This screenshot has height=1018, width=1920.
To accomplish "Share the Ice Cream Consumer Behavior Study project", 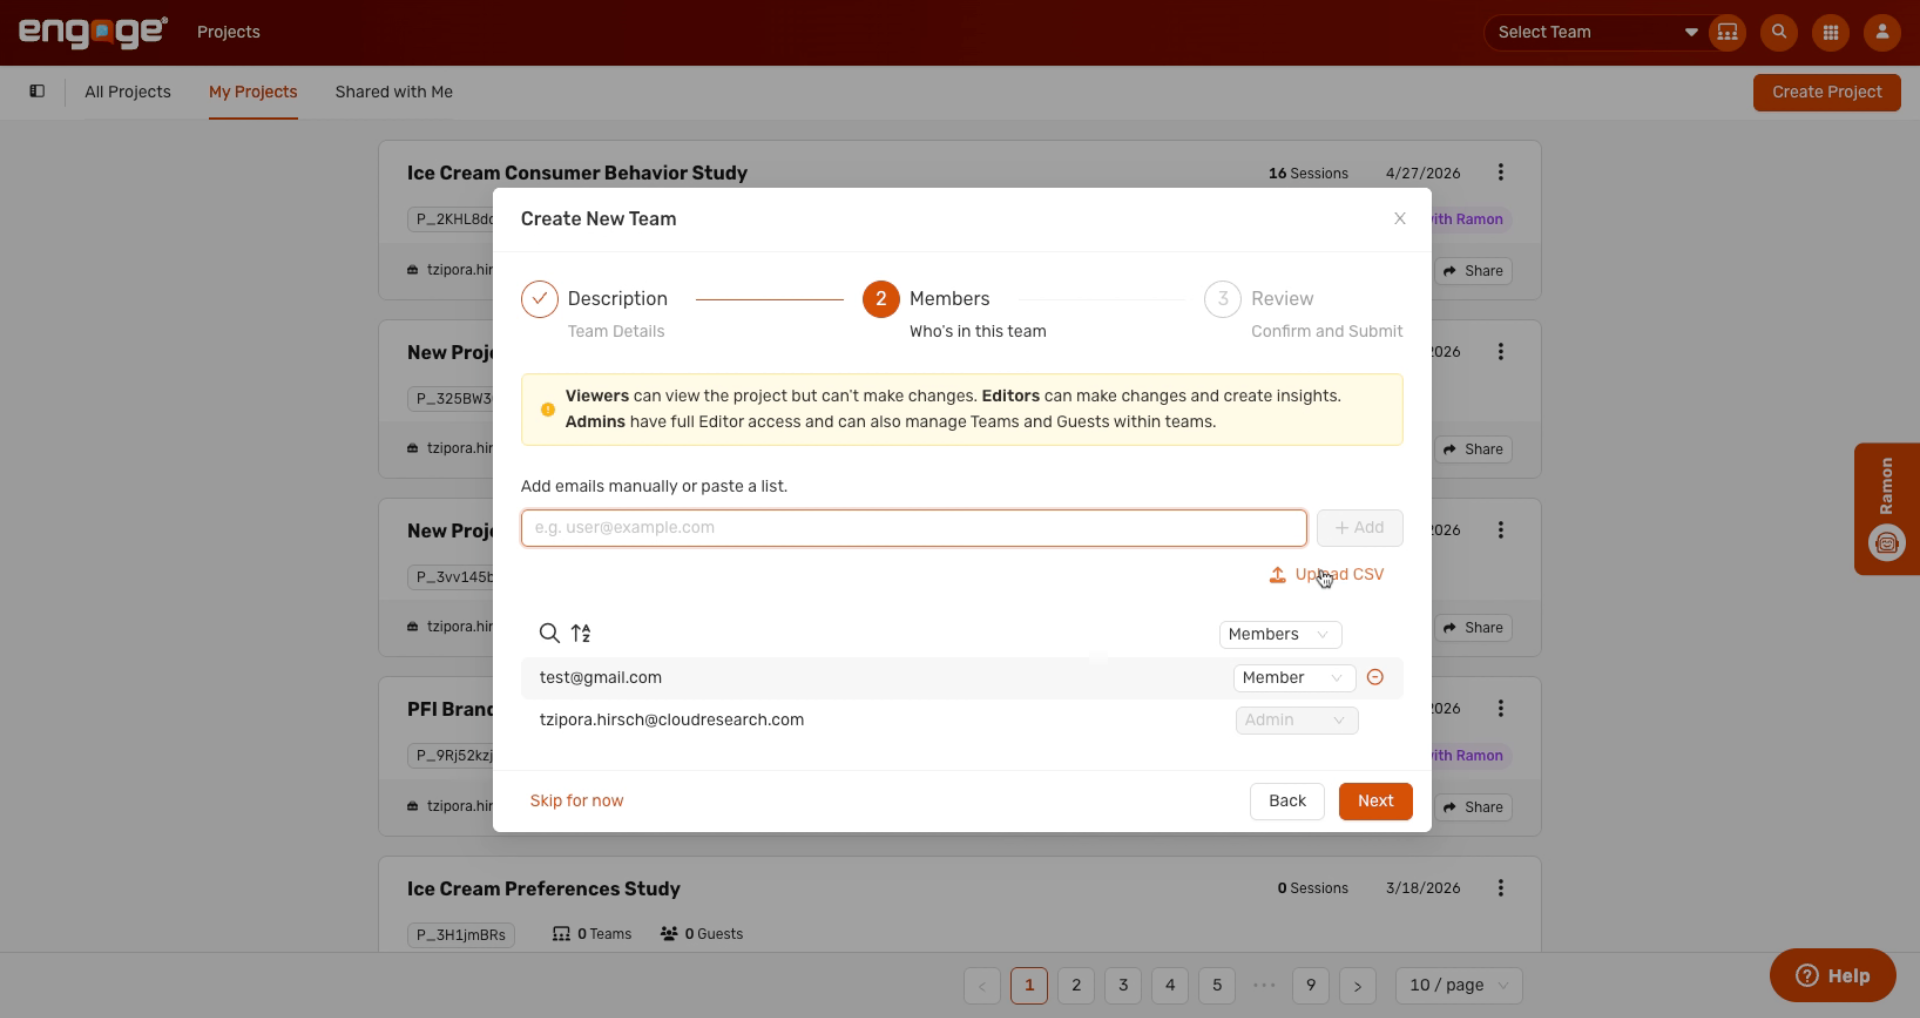I will coord(1473,271).
